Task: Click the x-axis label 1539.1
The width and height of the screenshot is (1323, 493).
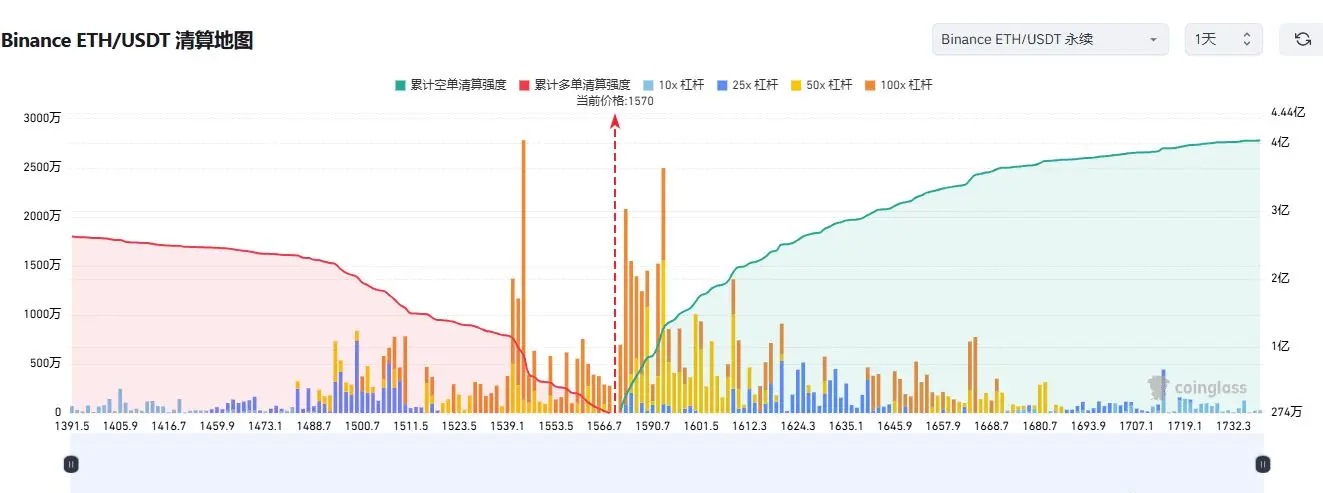Action: 508,426
